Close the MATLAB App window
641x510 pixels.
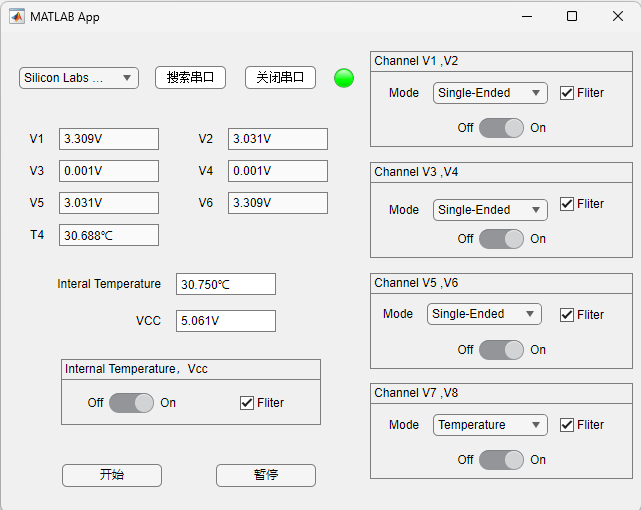(x=618, y=16)
